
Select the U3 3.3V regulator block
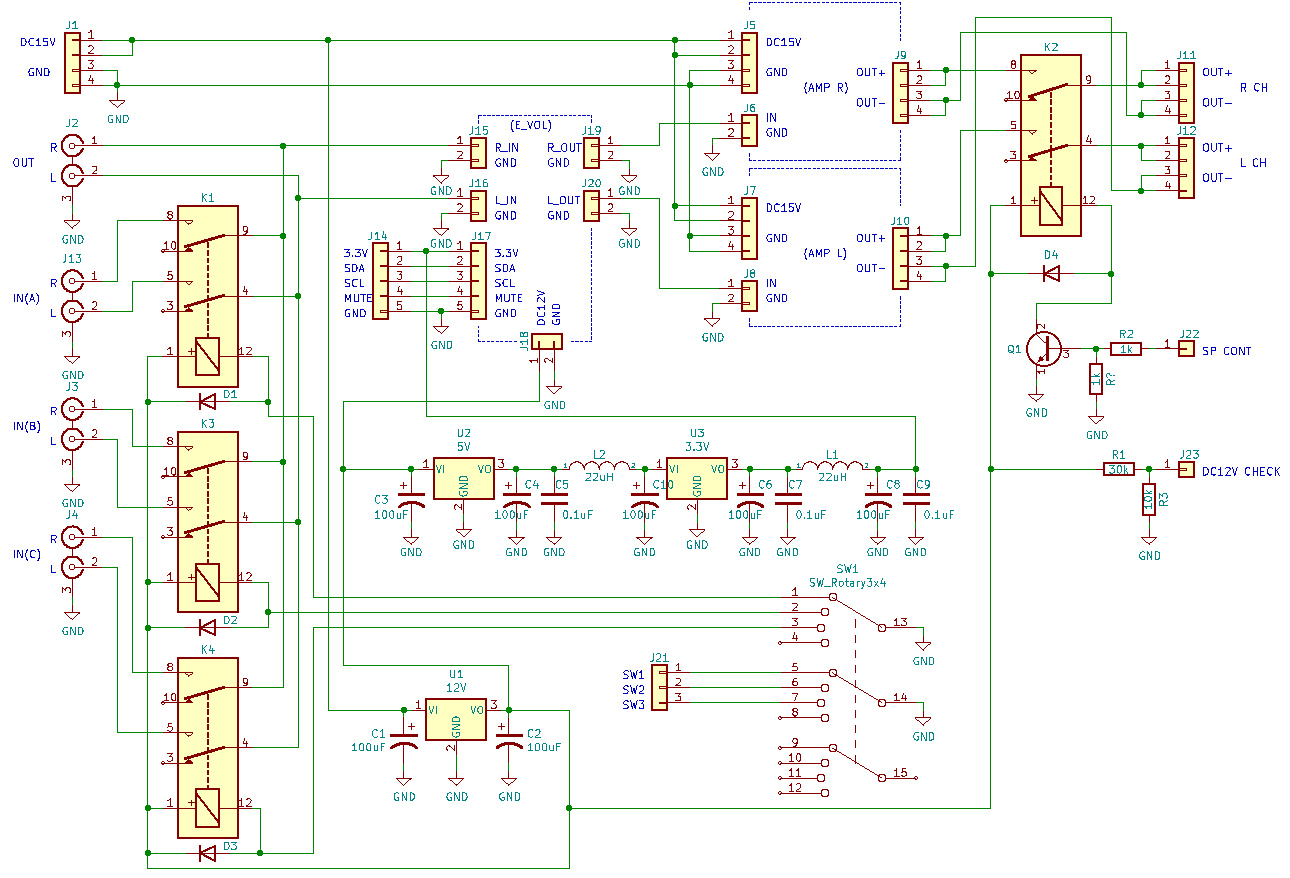point(697,477)
